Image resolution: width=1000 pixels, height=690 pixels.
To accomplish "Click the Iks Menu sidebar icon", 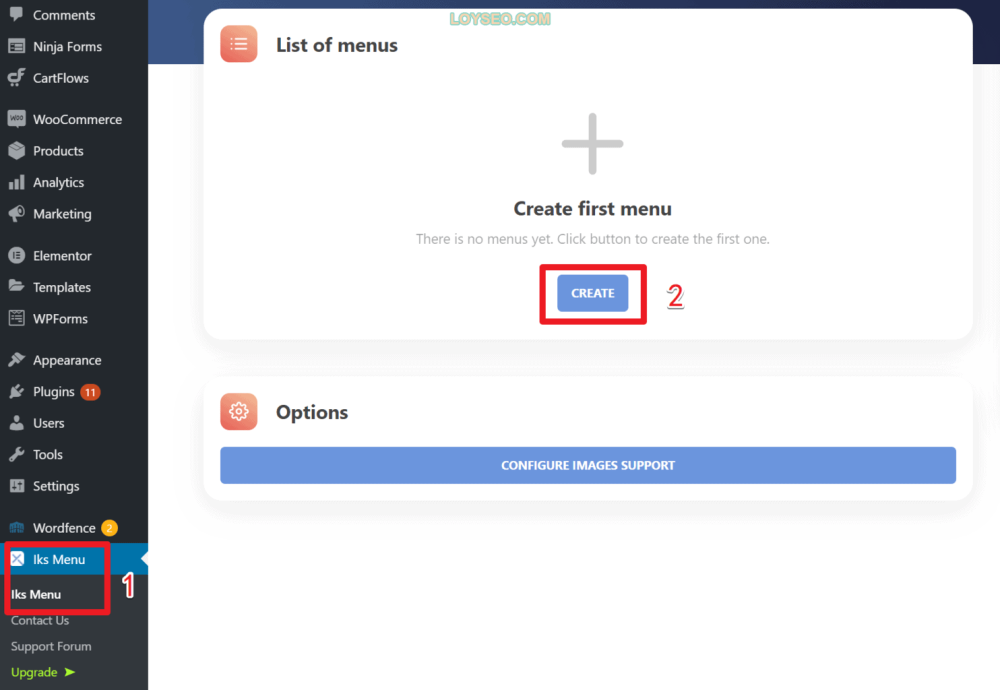I will click(17, 559).
